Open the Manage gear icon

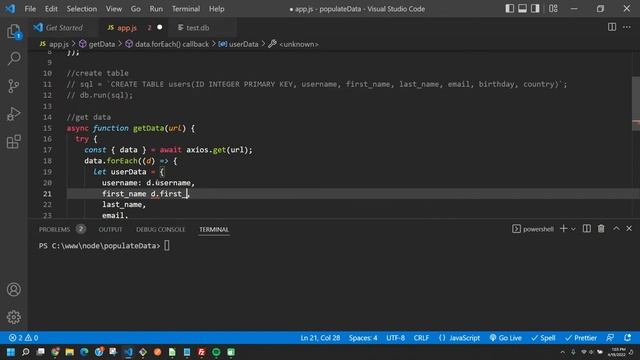[x=13, y=317]
